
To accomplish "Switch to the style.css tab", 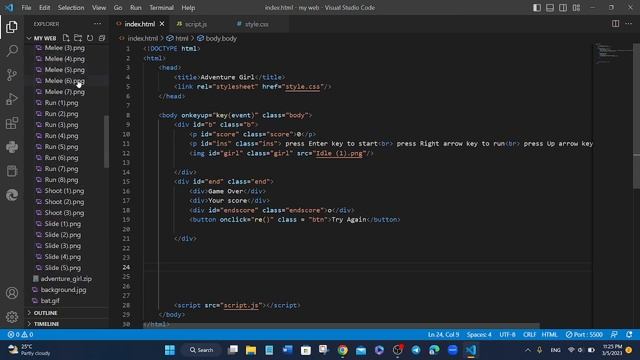I will (256, 24).
